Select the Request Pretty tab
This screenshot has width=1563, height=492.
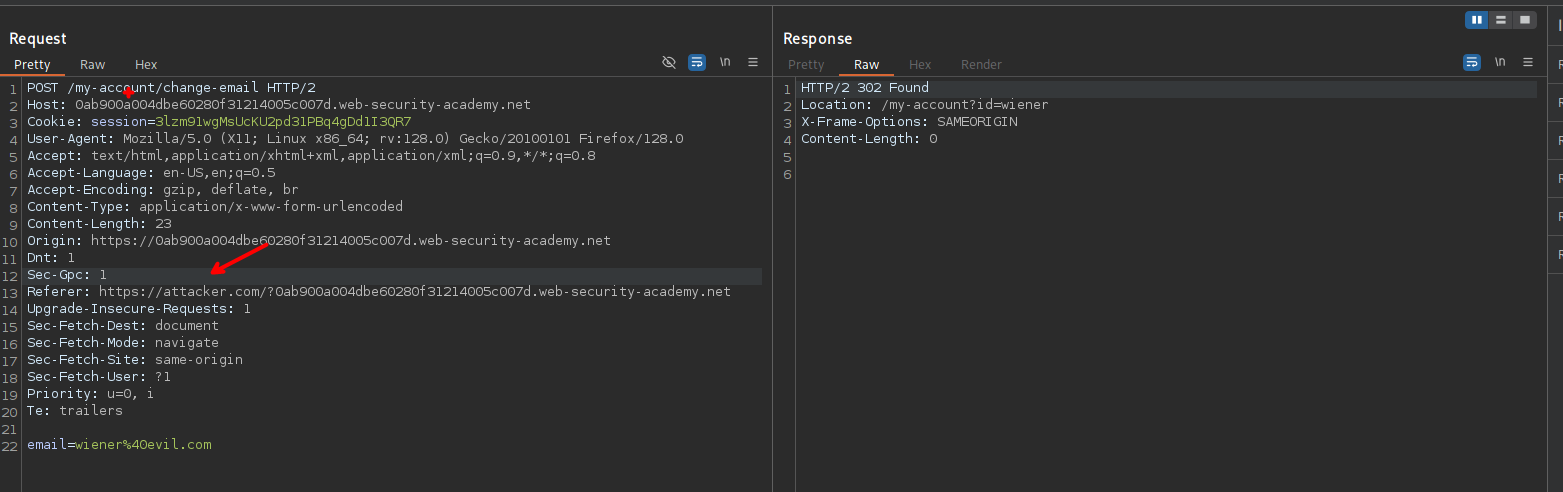[x=32, y=64]
